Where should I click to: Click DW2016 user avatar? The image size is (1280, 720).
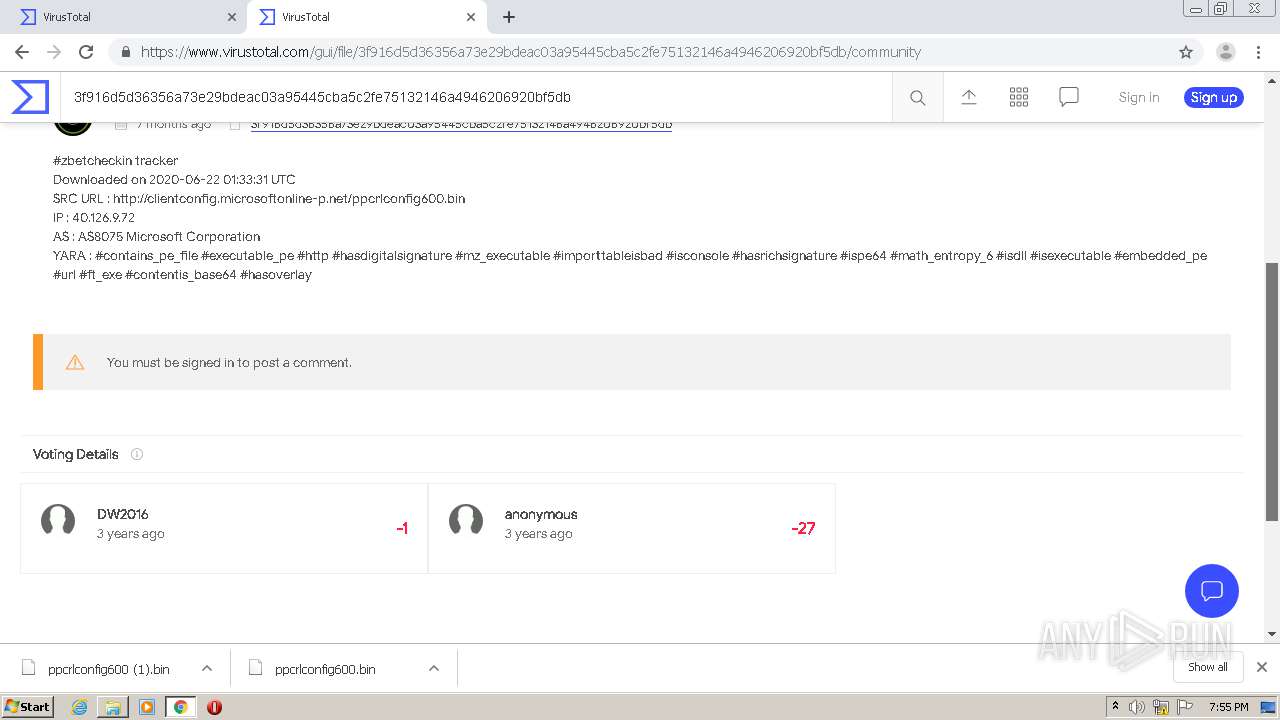point(58,521)
